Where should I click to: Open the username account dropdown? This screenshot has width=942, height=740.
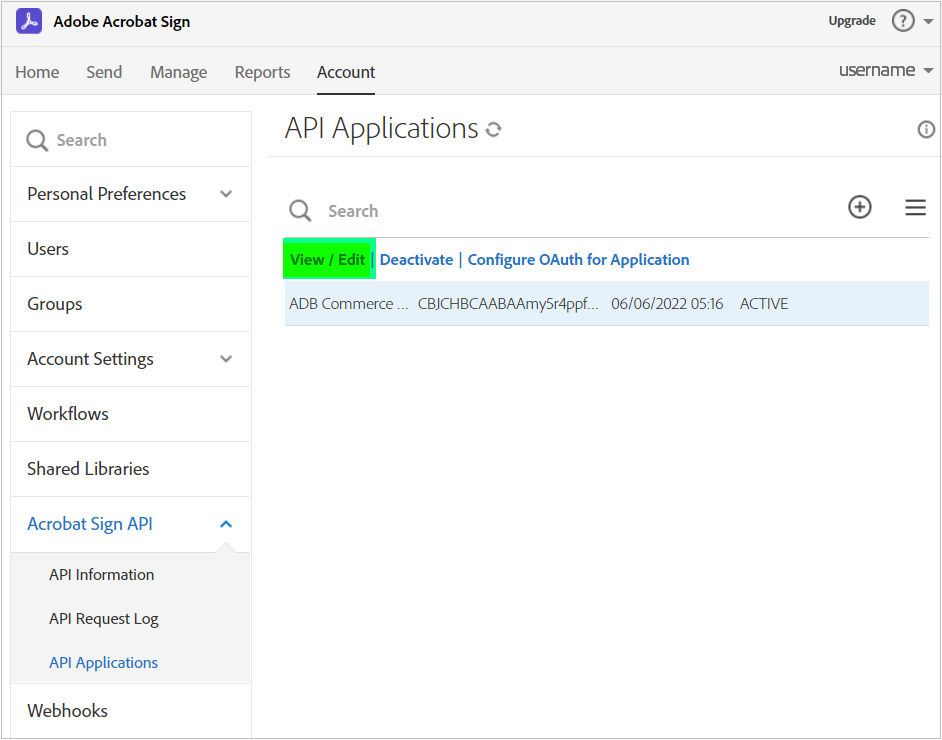pyautogui.click(x=885, y=71)
